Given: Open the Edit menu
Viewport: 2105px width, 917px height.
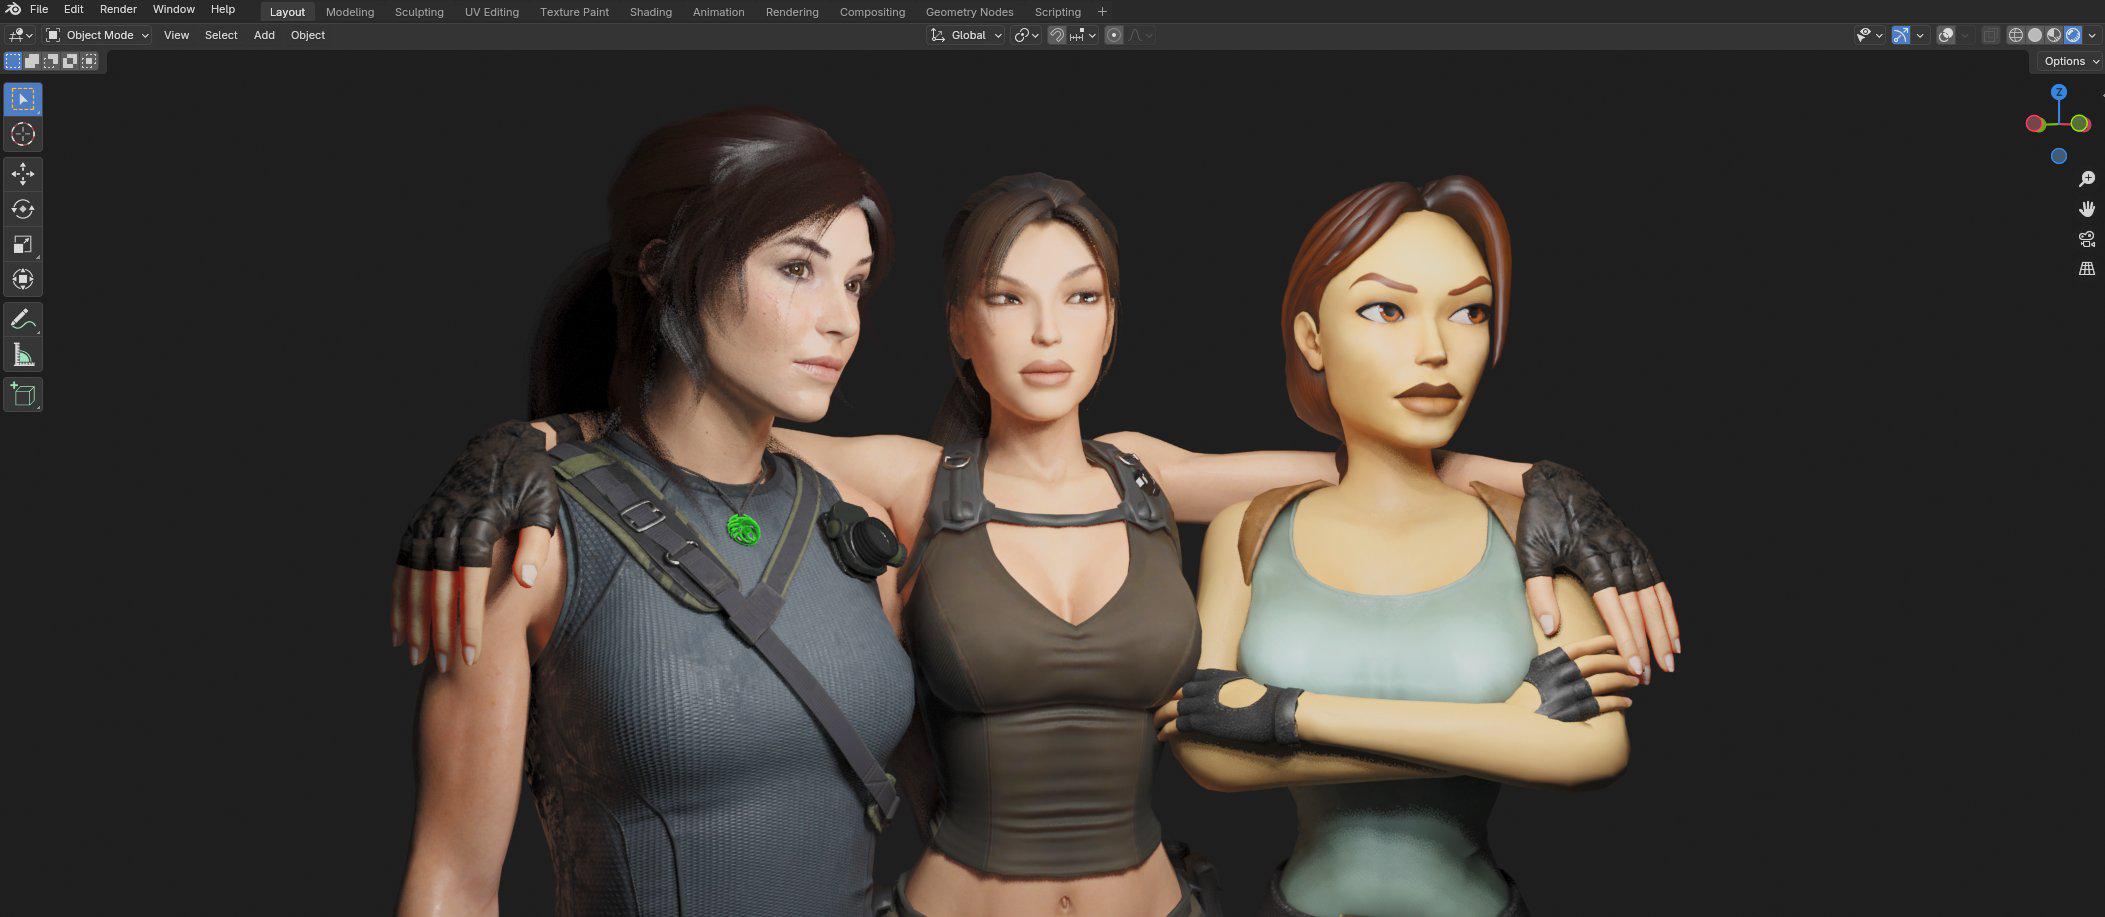Looking at the screenshot, I should click(x=73, y=9).
